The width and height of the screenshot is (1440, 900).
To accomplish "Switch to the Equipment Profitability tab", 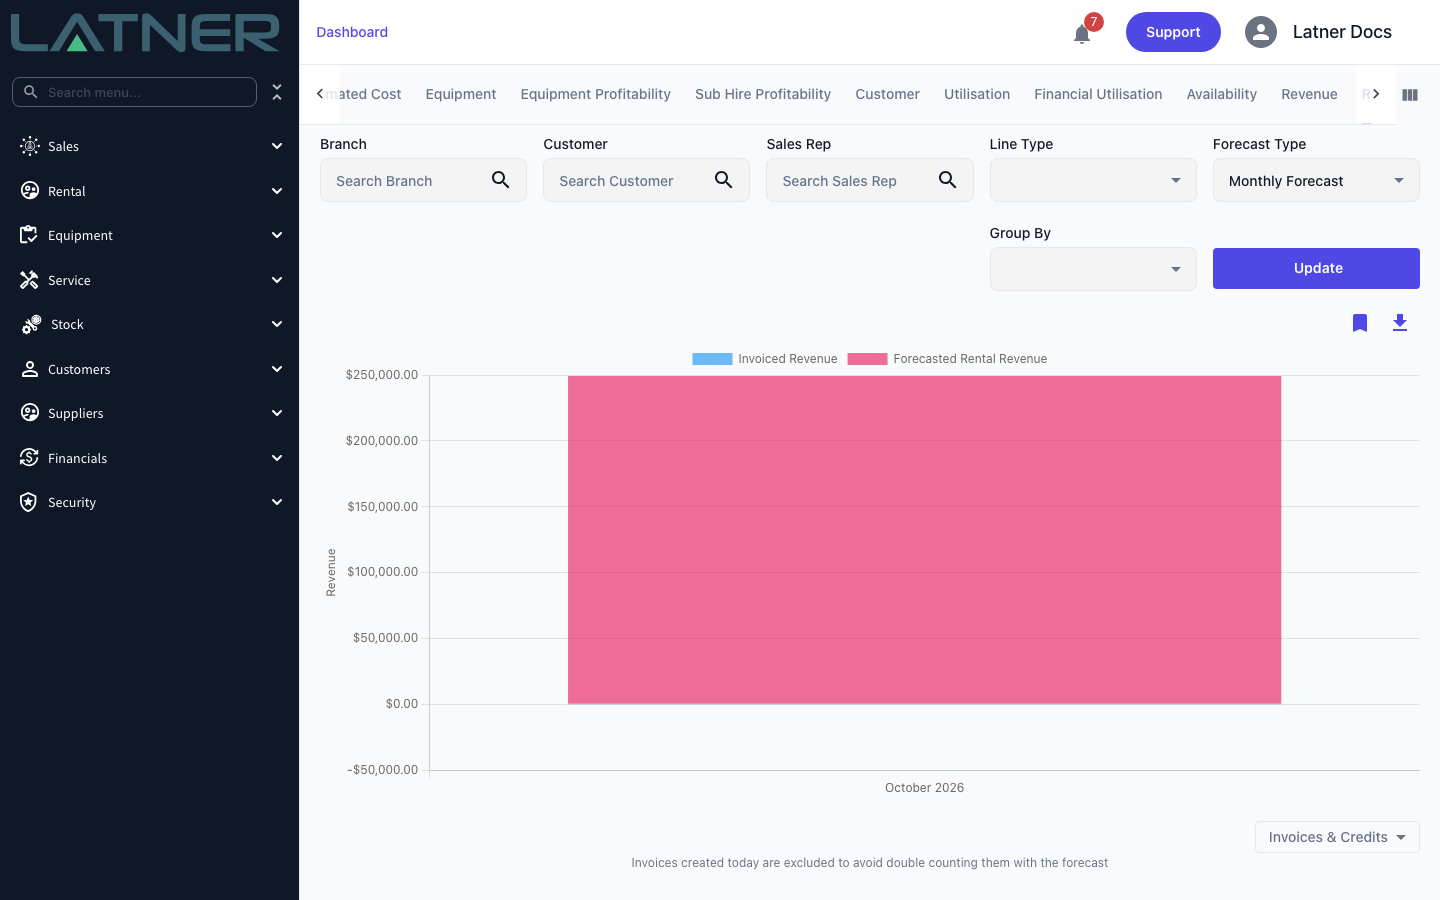I will point(595,94).
